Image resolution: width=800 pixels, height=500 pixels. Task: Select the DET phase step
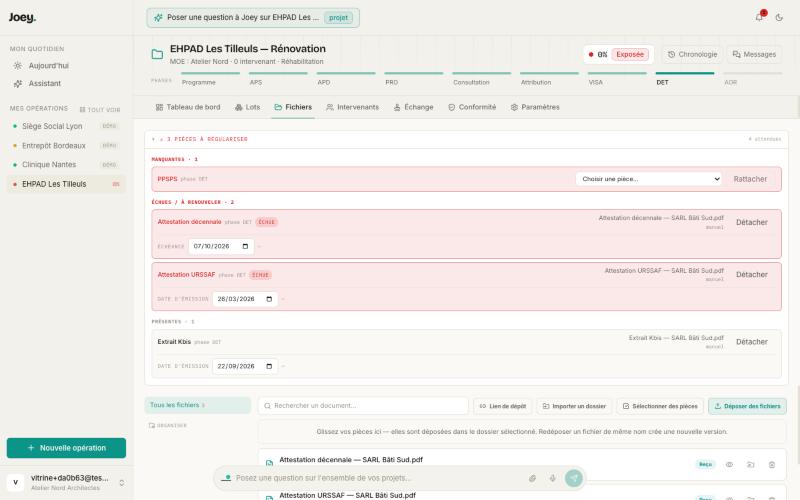point(685,79)
